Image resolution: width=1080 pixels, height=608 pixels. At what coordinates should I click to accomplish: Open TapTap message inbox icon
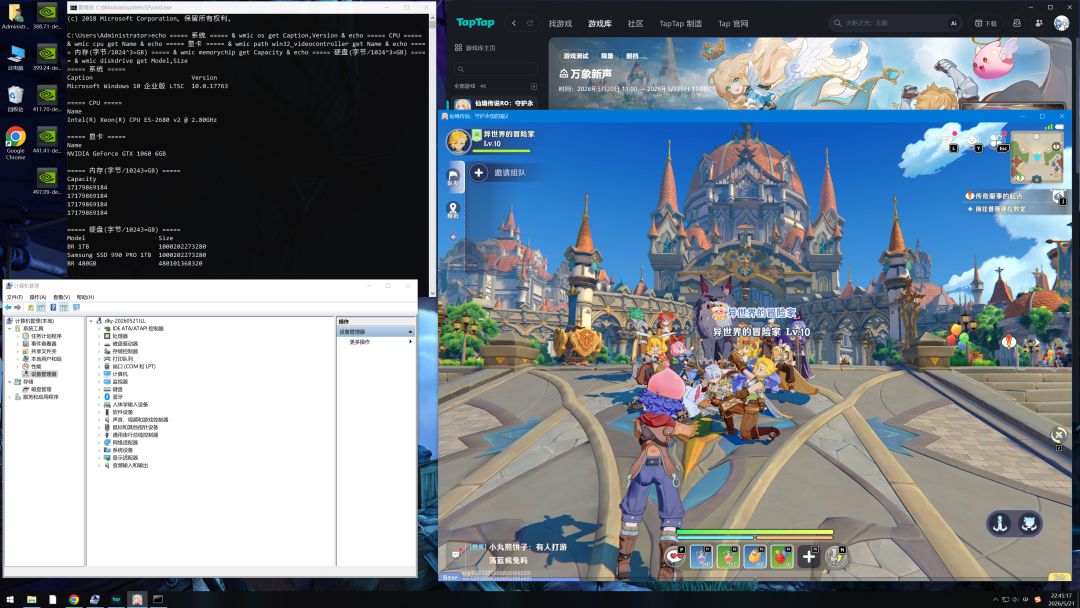pyautogui.click(x=1017, y=23)
